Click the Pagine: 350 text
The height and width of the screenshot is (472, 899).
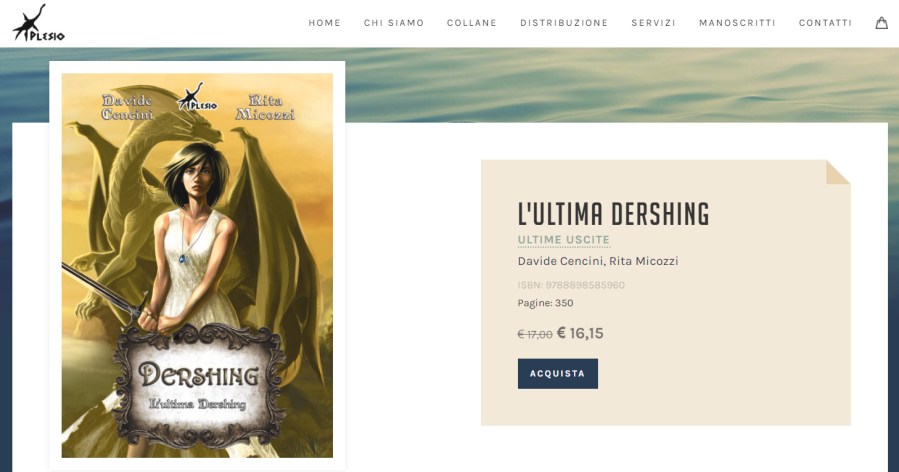545,303
